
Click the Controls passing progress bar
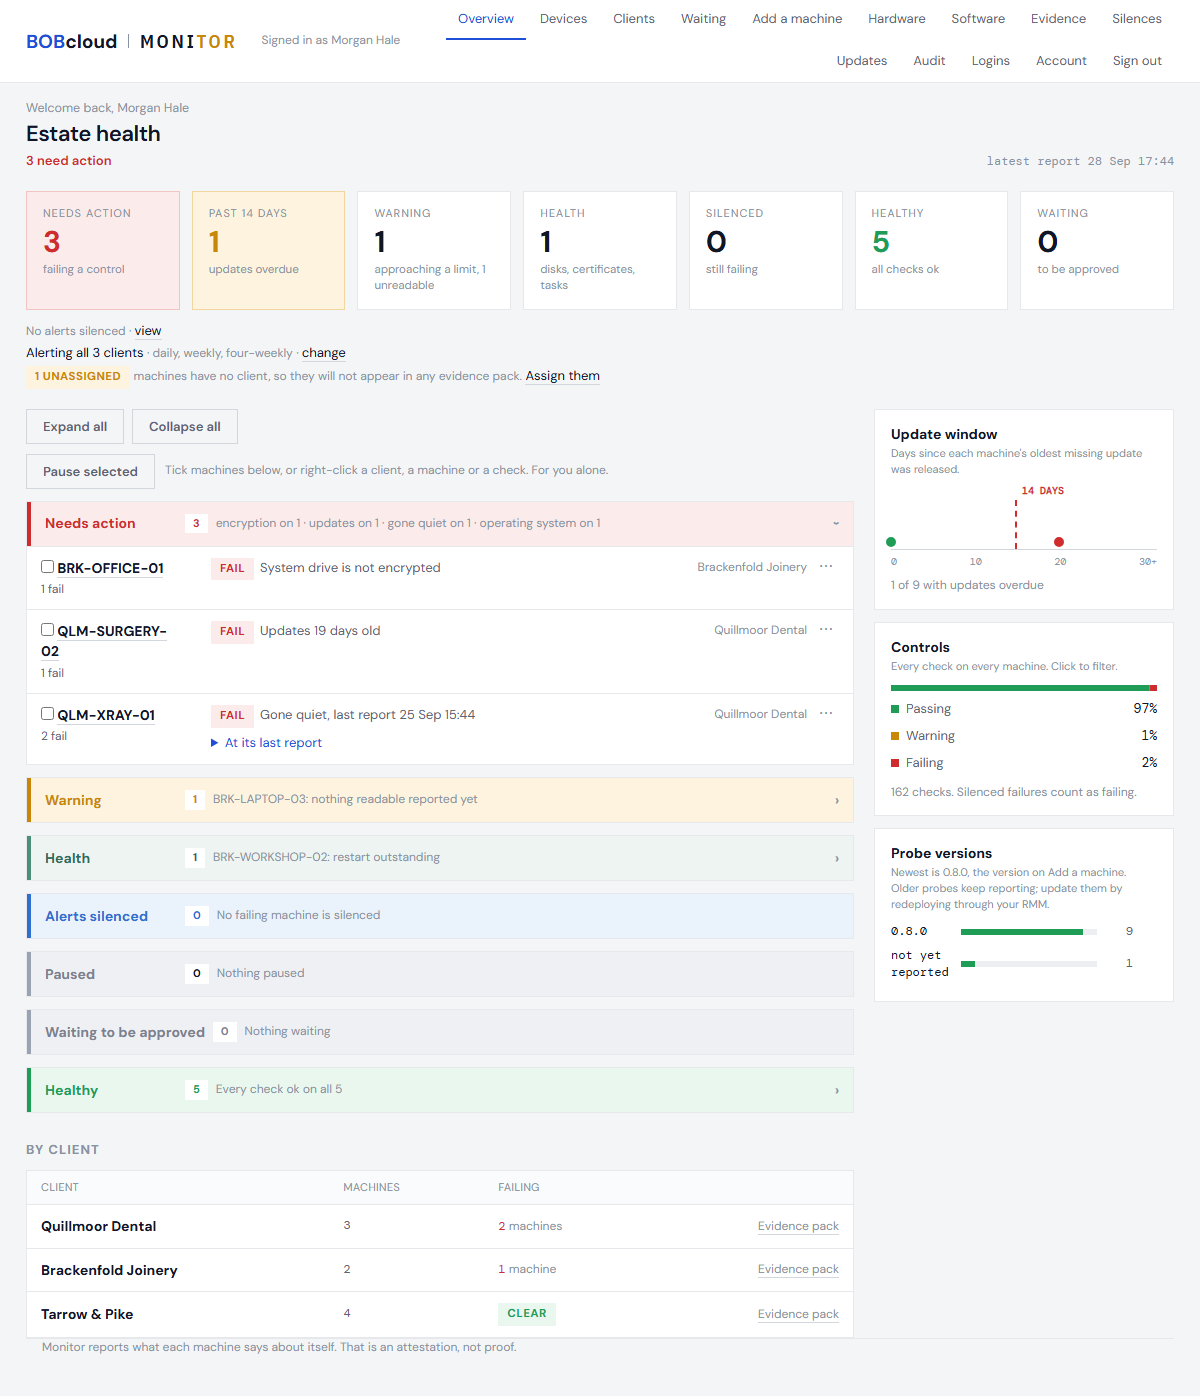pyautogui.click(x=1020, y=688)
